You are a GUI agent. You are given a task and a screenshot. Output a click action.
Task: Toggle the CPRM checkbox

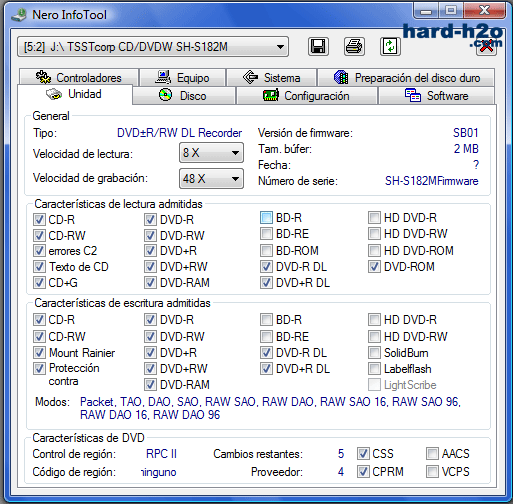tap(363, 471)
